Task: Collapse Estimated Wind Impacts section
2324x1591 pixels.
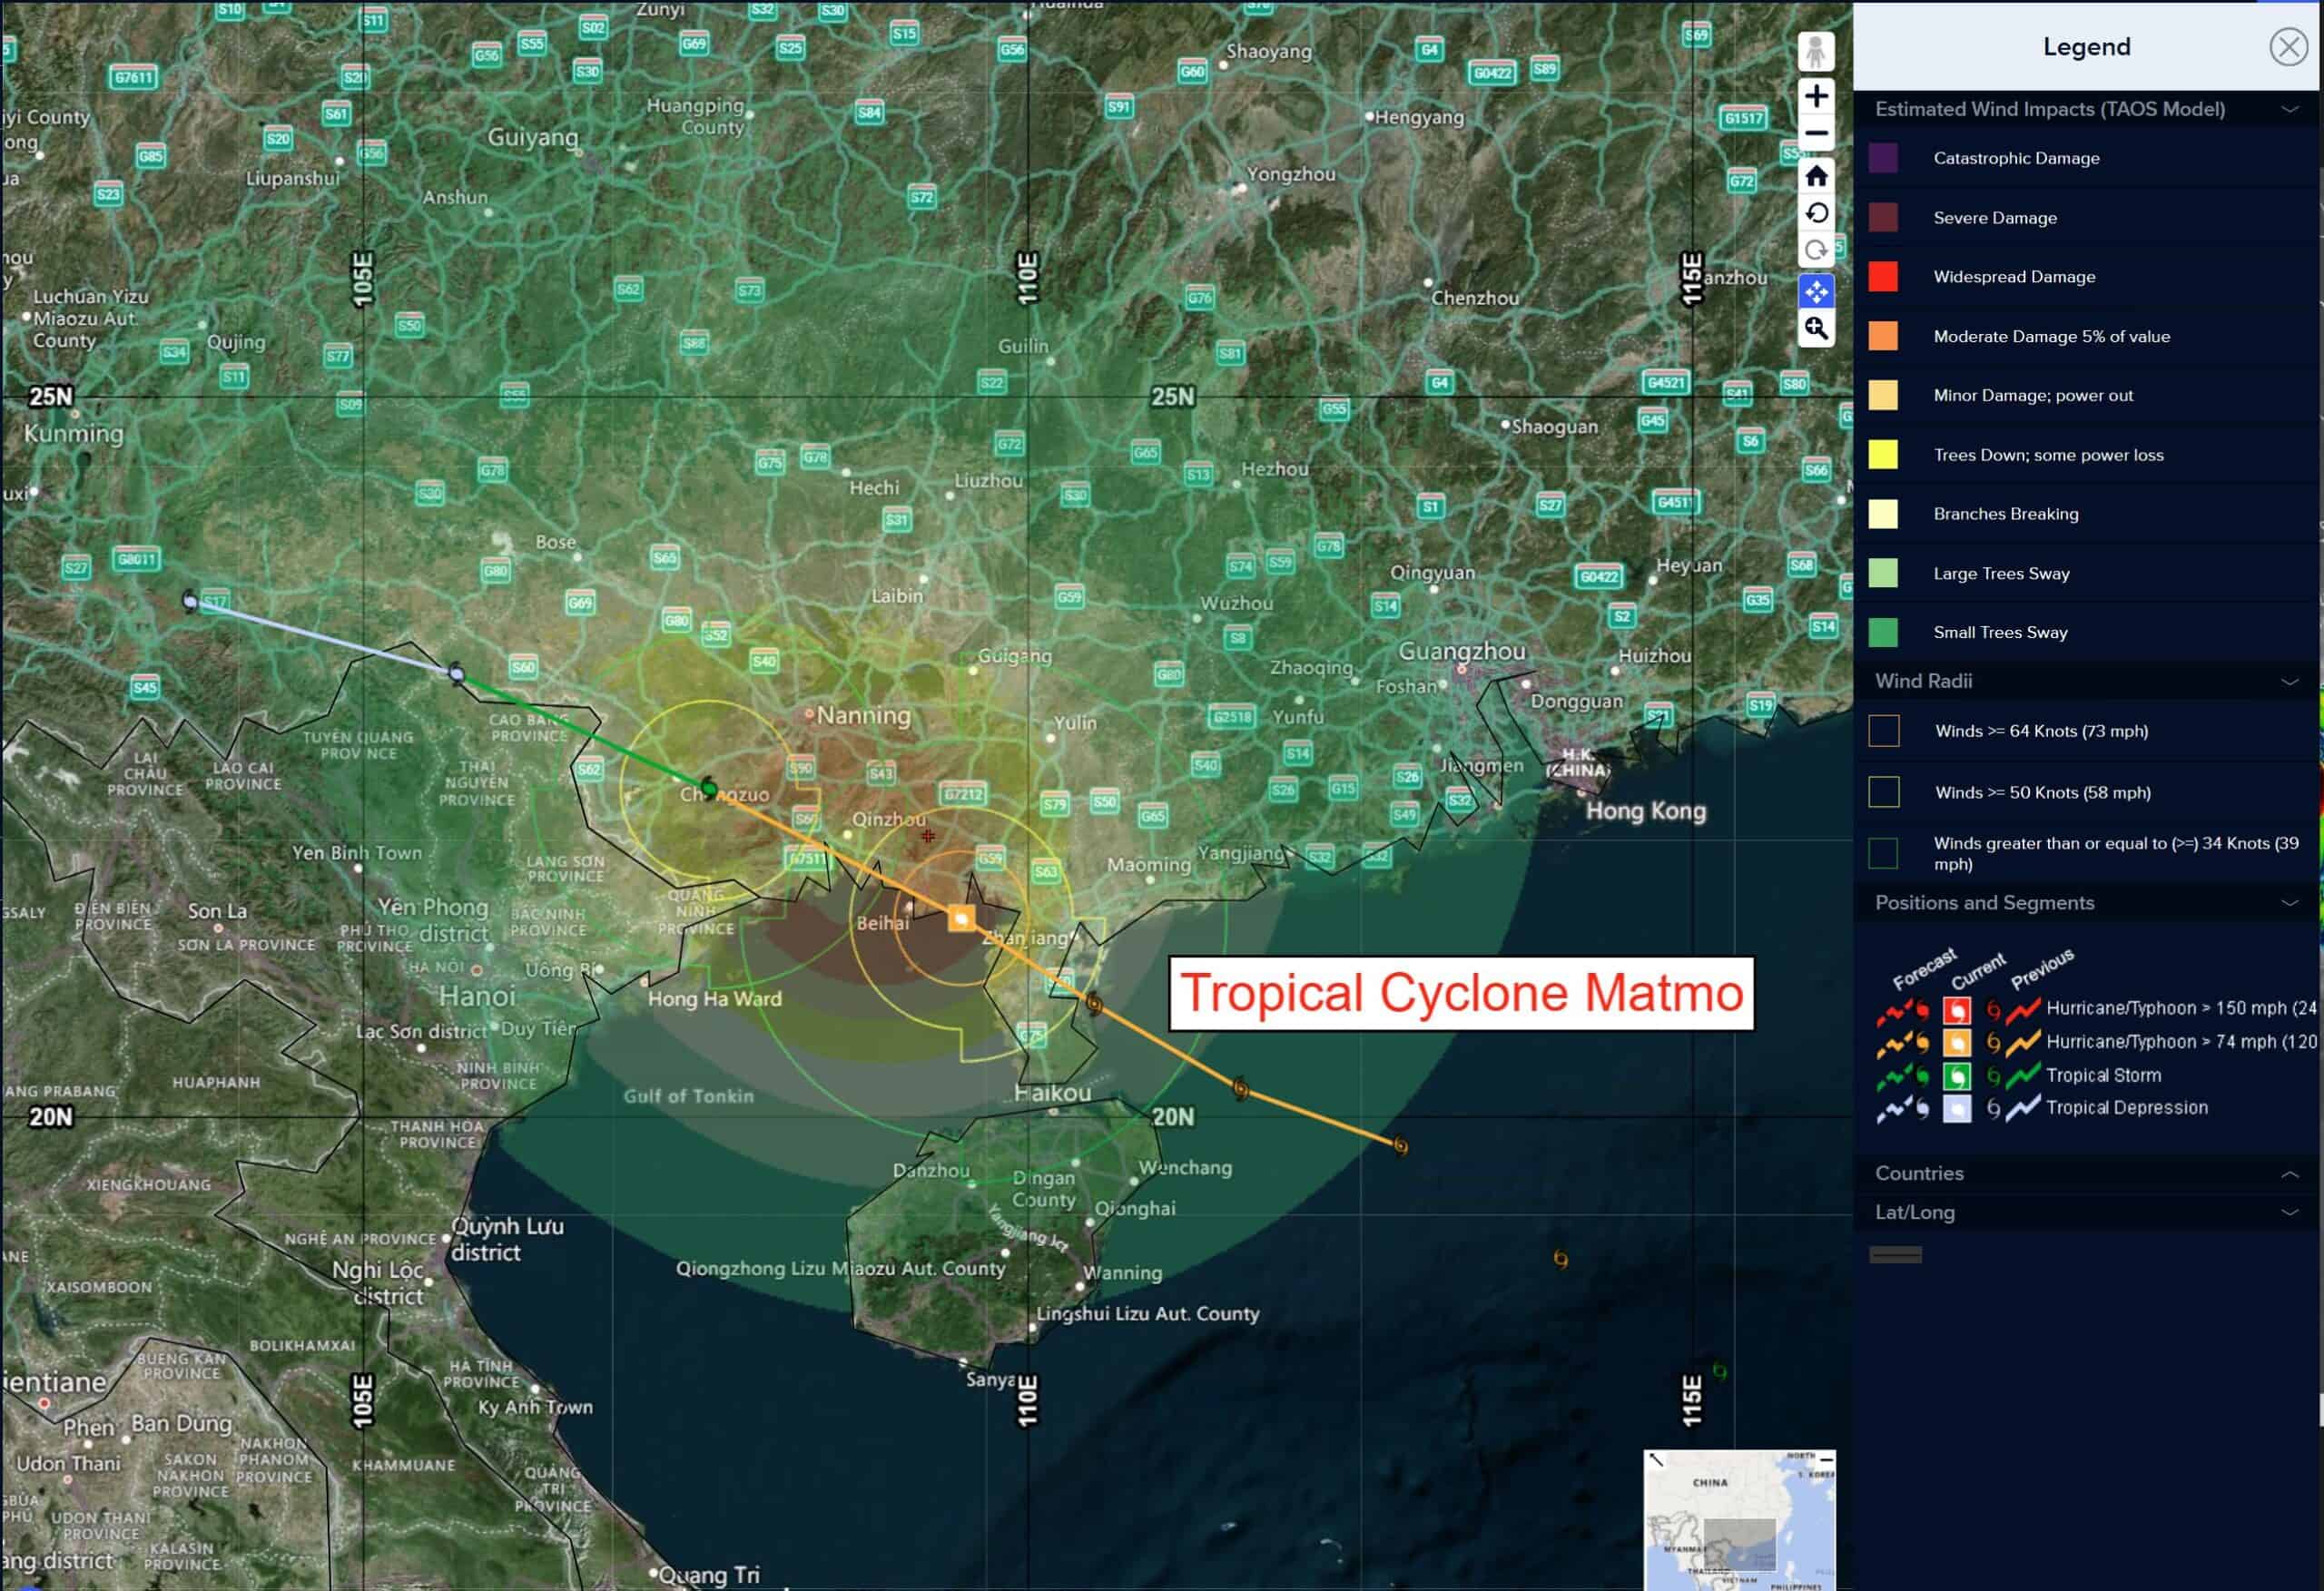Action: tap(2289, 109)
